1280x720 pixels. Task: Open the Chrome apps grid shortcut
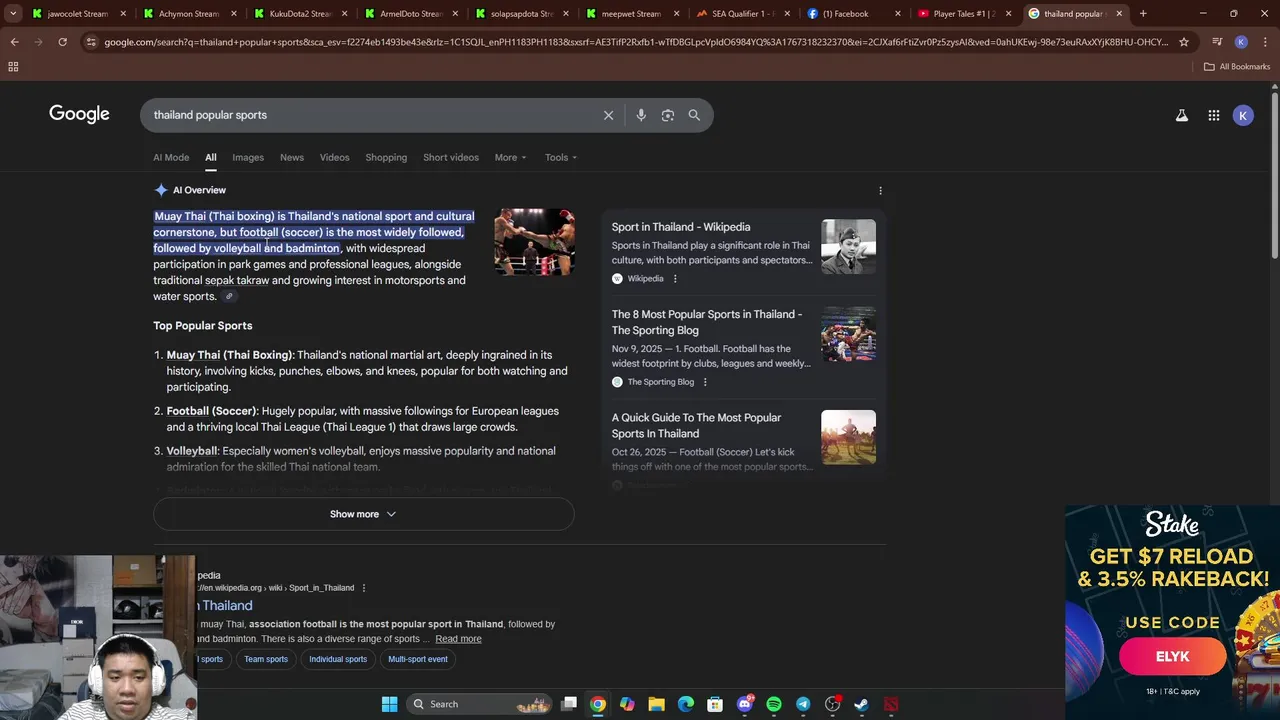coord(13,66)
